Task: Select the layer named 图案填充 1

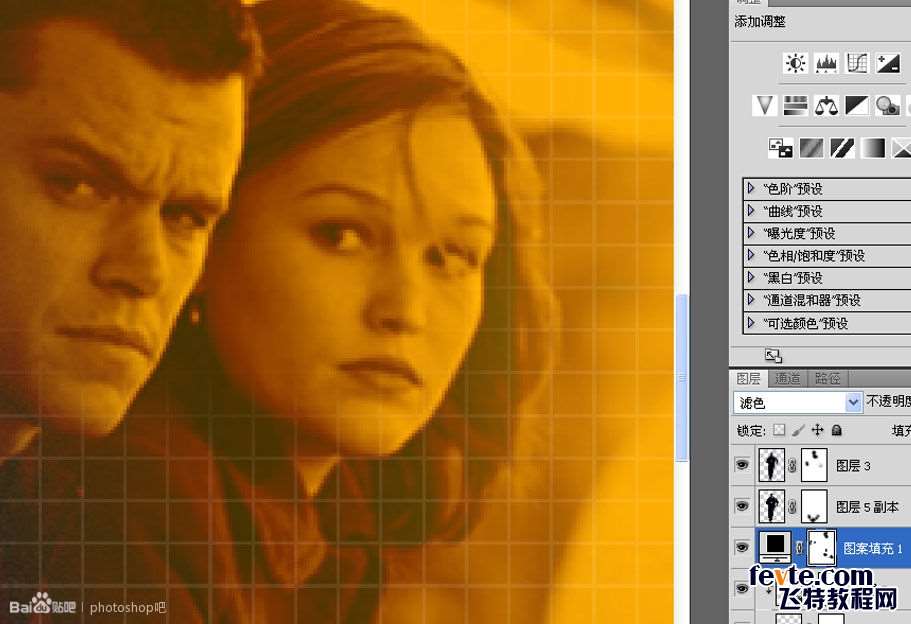Action: [873, 548]
